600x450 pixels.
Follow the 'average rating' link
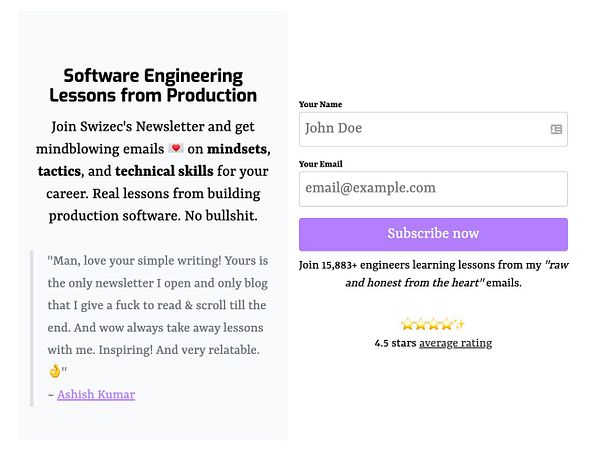455,343
